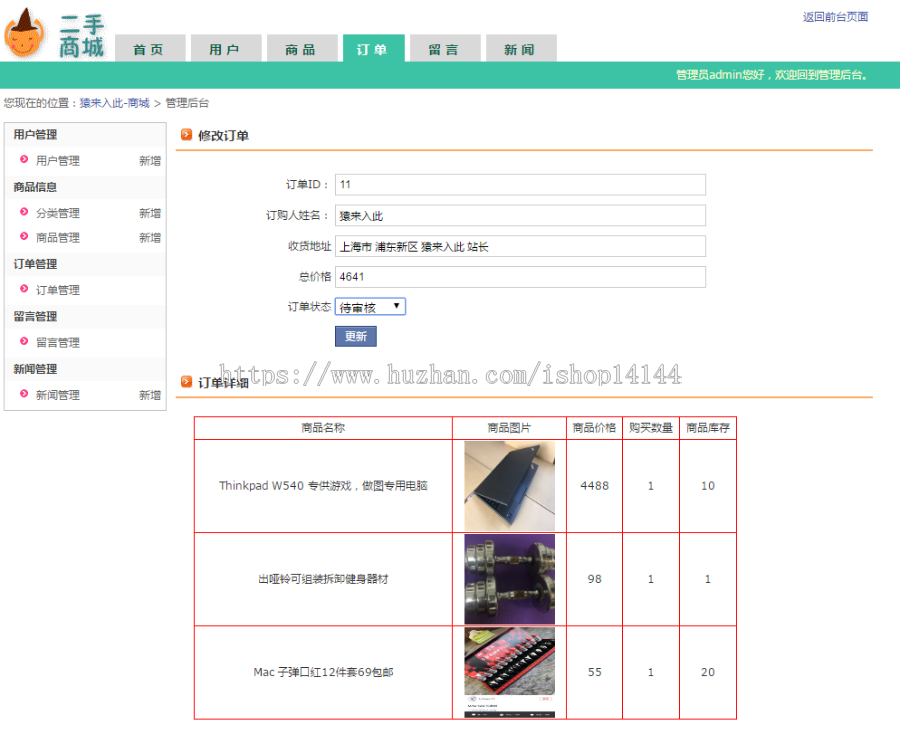This screenshot has width=900, height=744.
Task: Open 用户管理 link in sidebar
Action: (57, 161)
